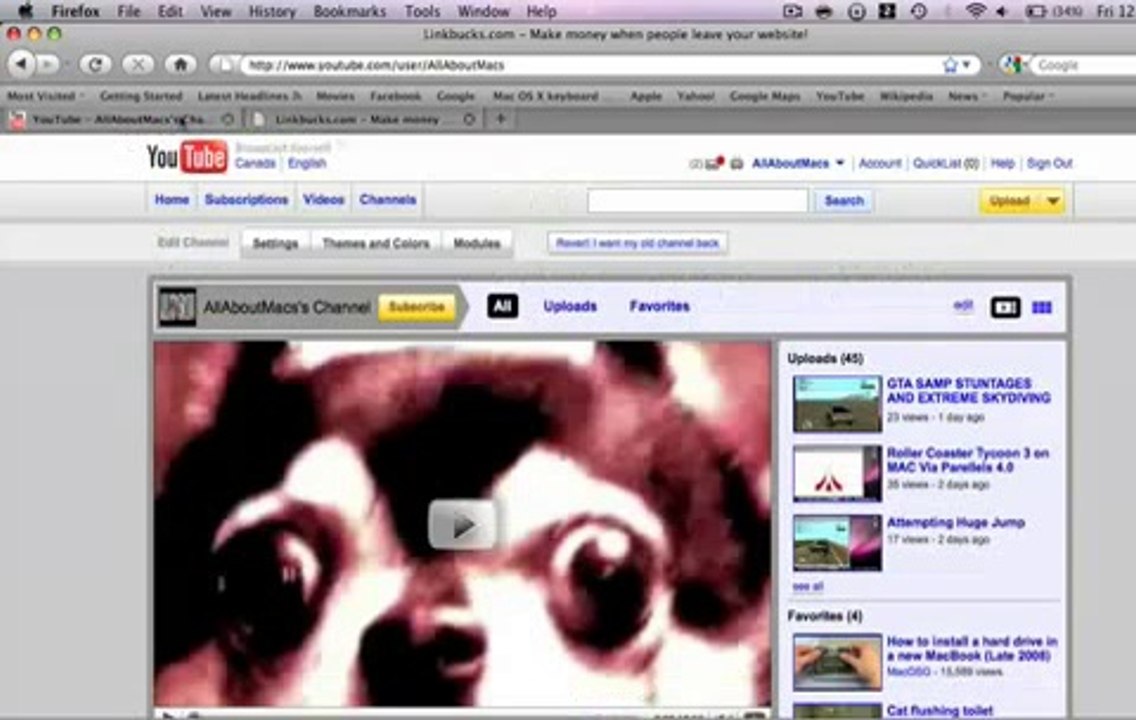Switch to grid view icon
Screen dimensions: 1136x720
click(x=1042, y=307)
